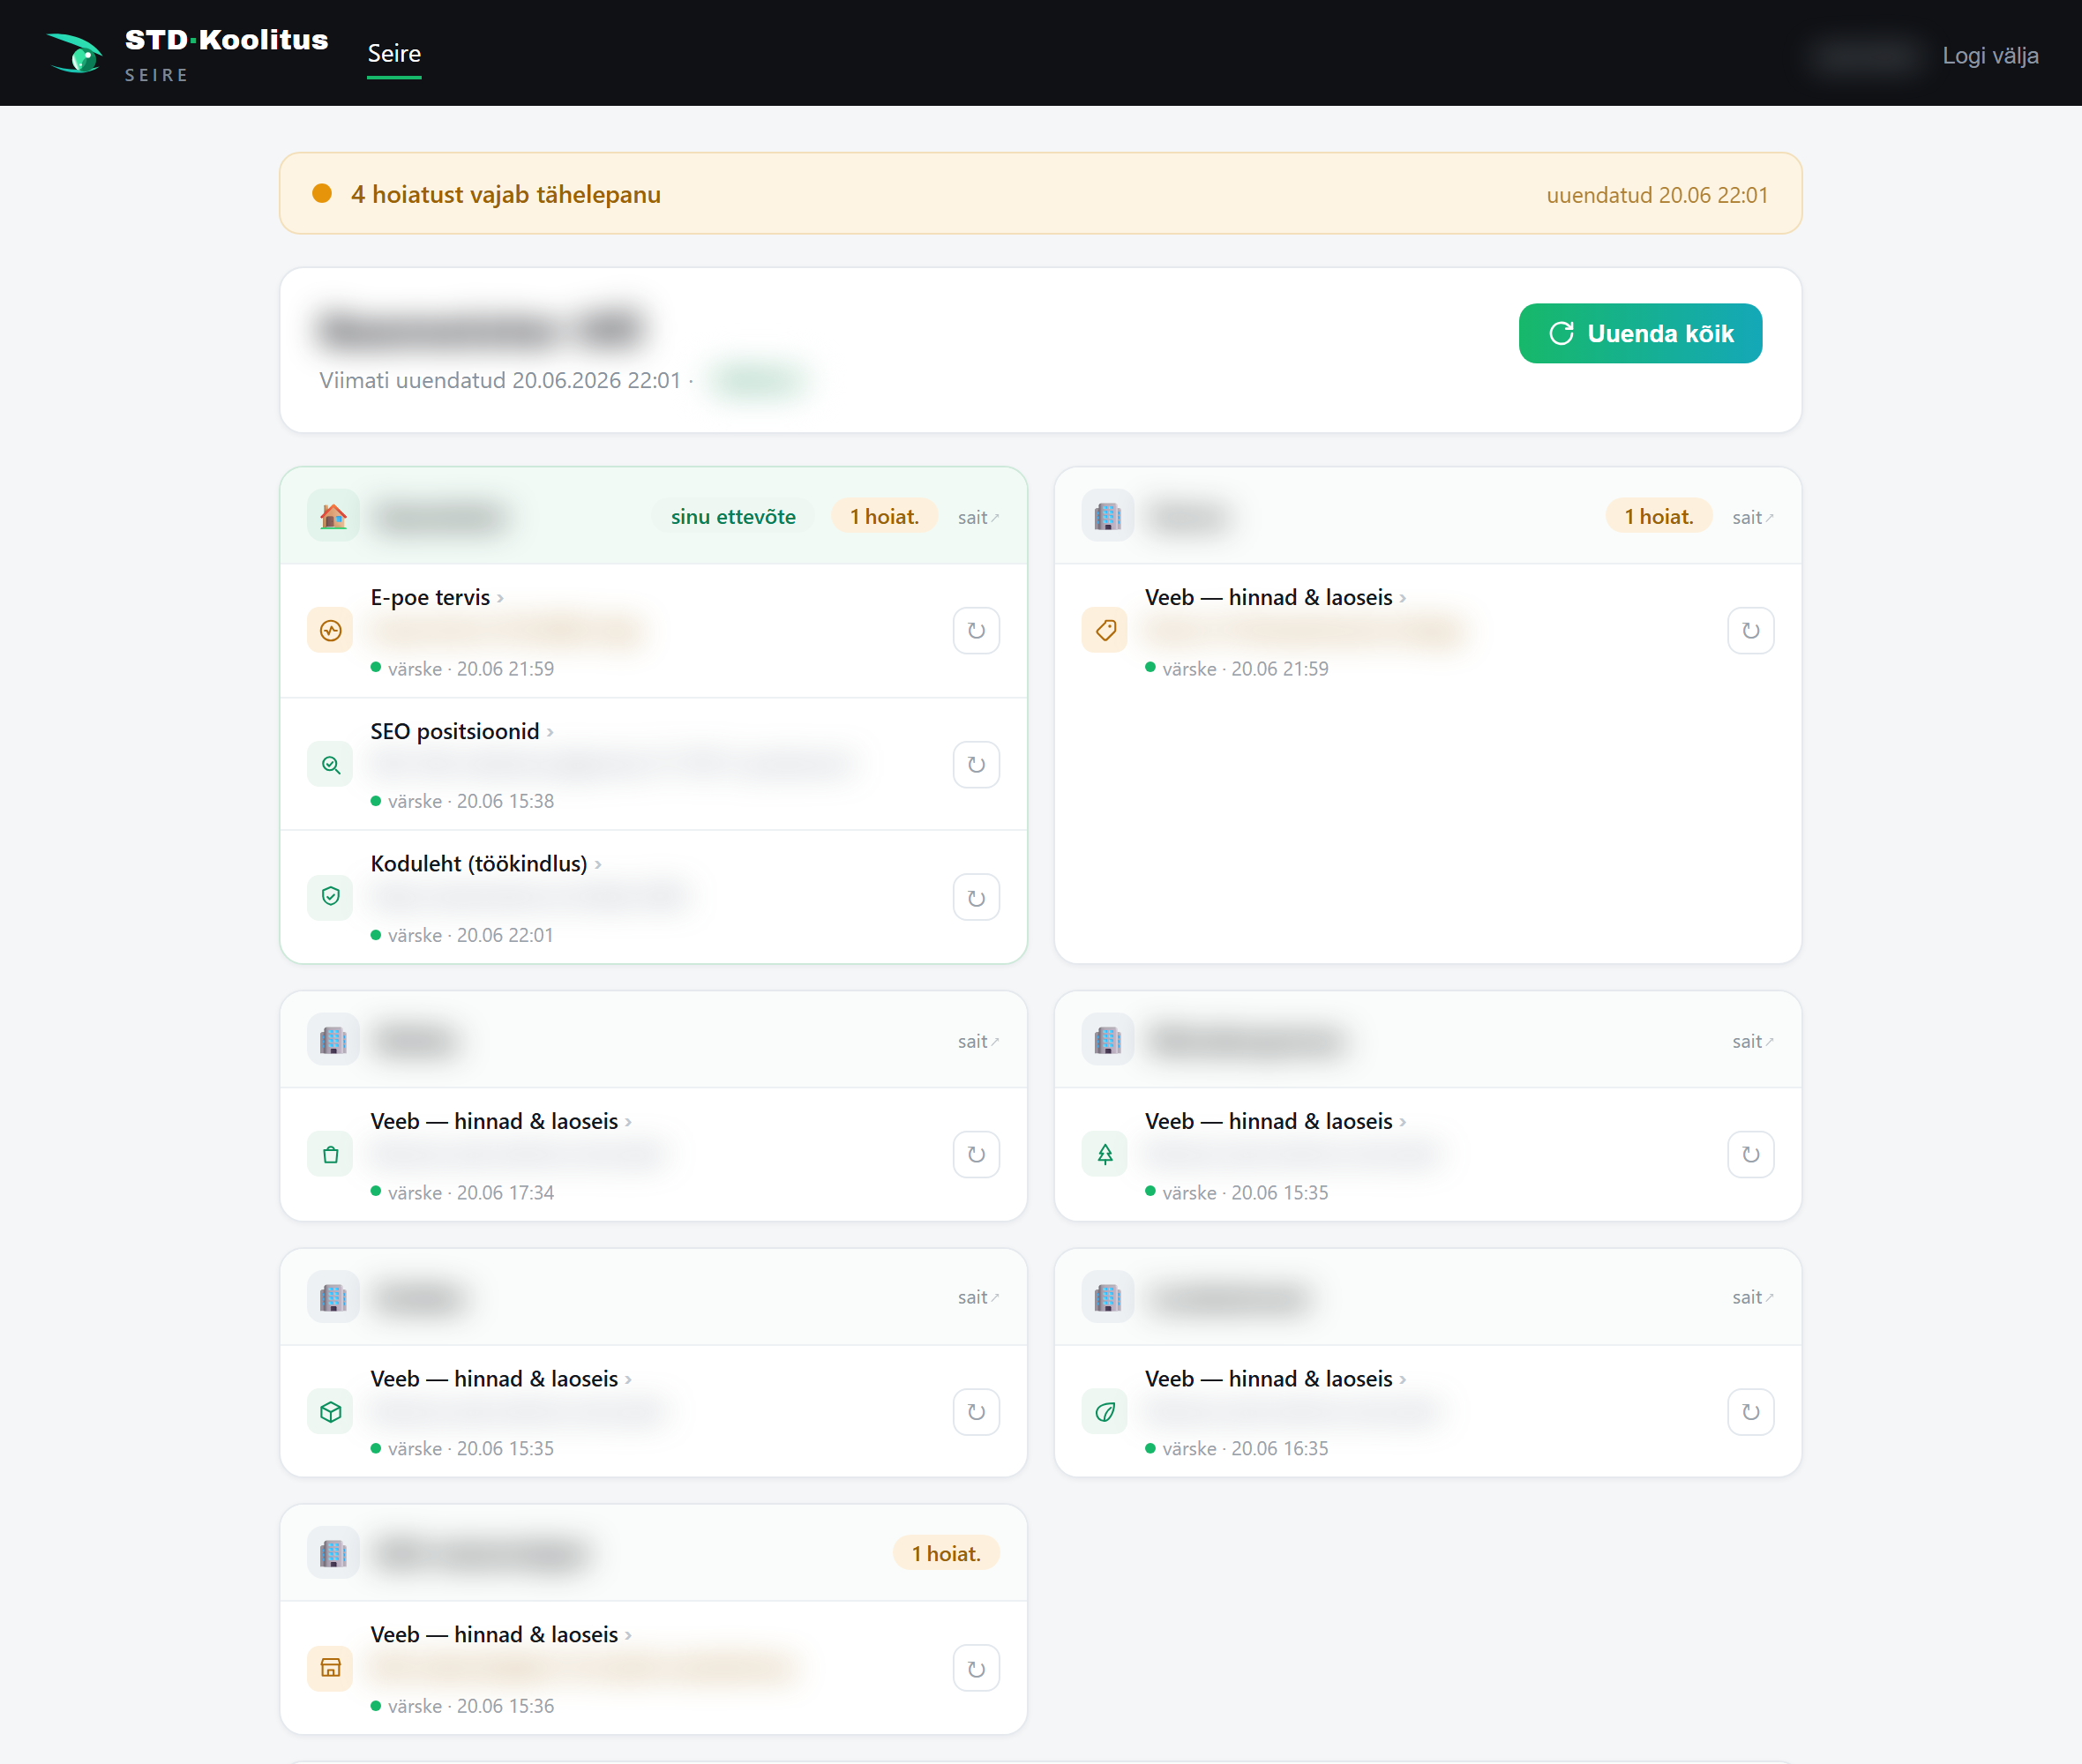Click the box icon dated 15:35
Image resolution: width=2082 pixels, height=1764 pixels.
pos(330,1411)
